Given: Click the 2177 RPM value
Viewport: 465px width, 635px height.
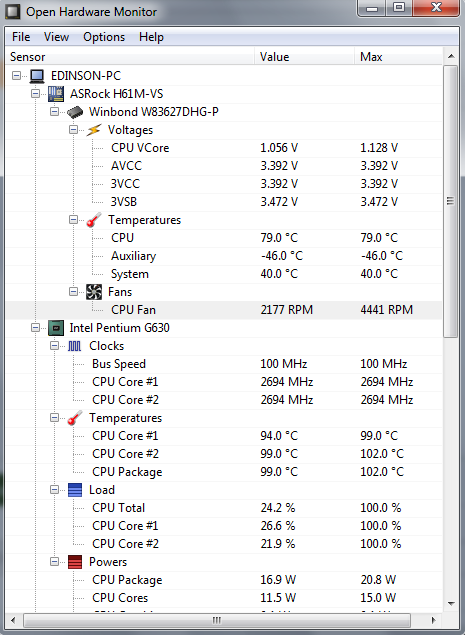Looking at the screenshot, I should tap(286, 310).
